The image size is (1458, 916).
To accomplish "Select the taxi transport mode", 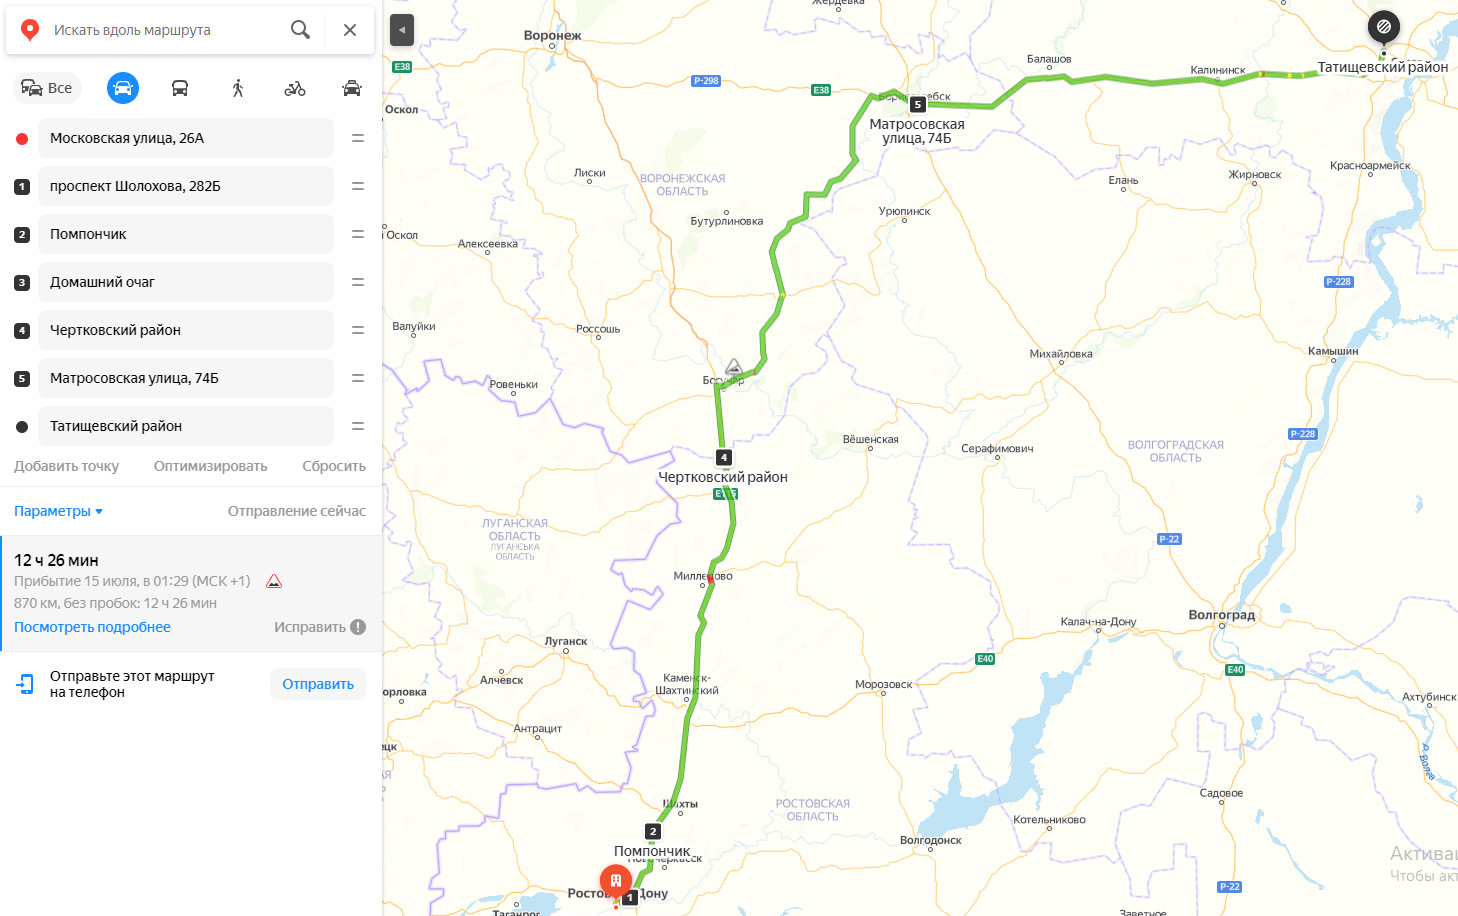I will [x=352, y=88].
